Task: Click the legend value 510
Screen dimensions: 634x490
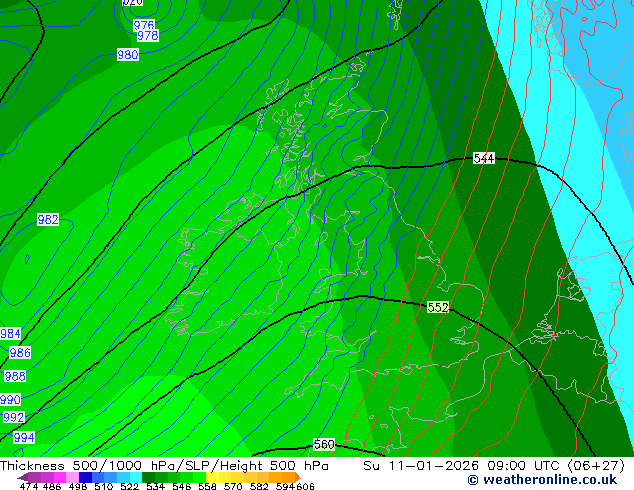Action: click(x=104, y=486)
